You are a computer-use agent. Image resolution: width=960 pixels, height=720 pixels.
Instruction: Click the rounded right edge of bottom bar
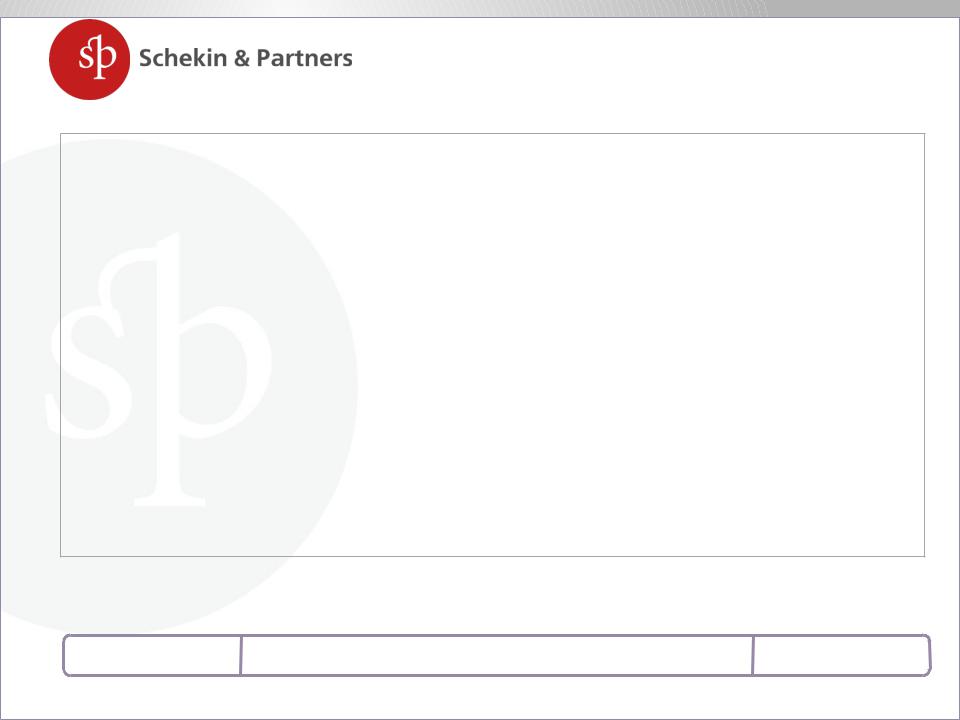[928, 656]
